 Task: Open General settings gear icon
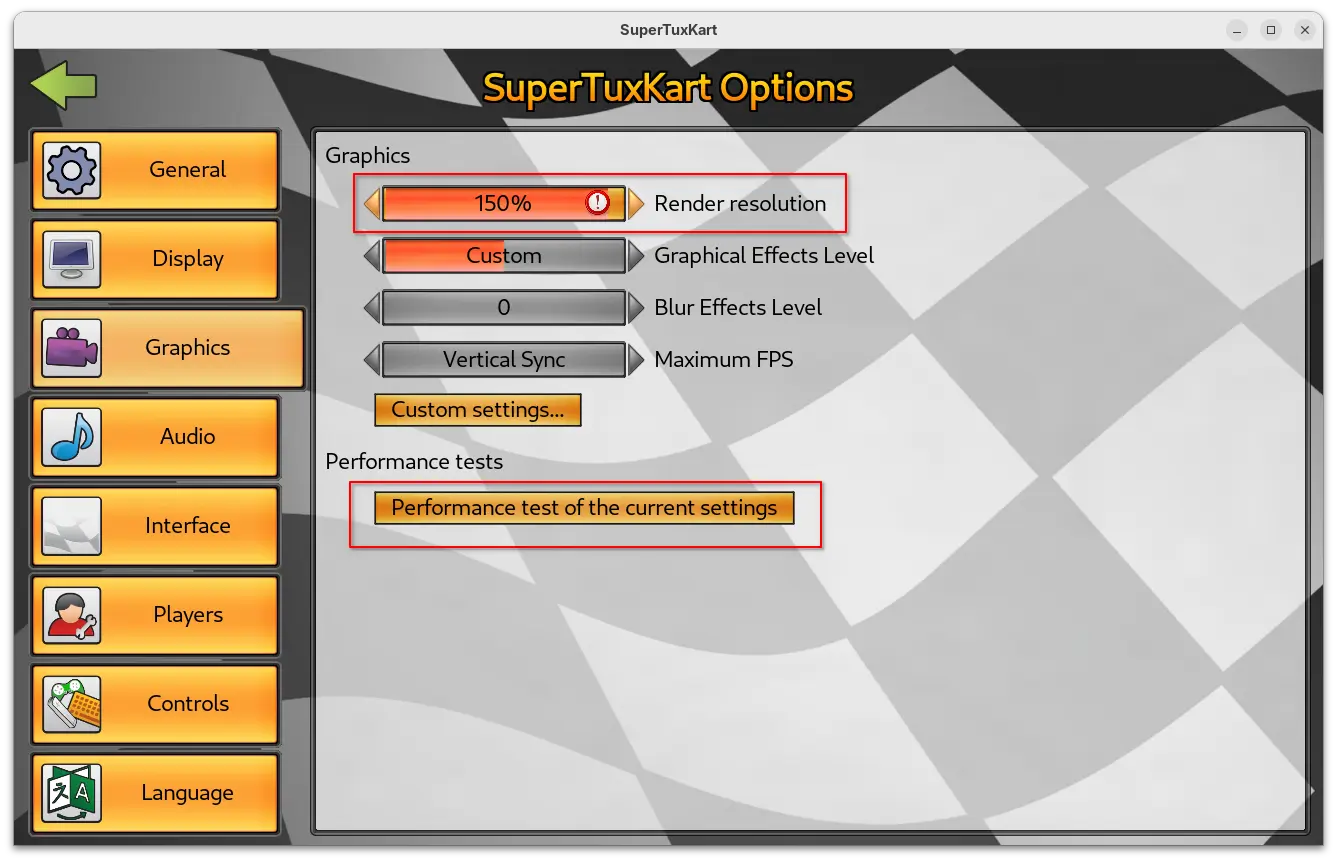tap(71, 170)
